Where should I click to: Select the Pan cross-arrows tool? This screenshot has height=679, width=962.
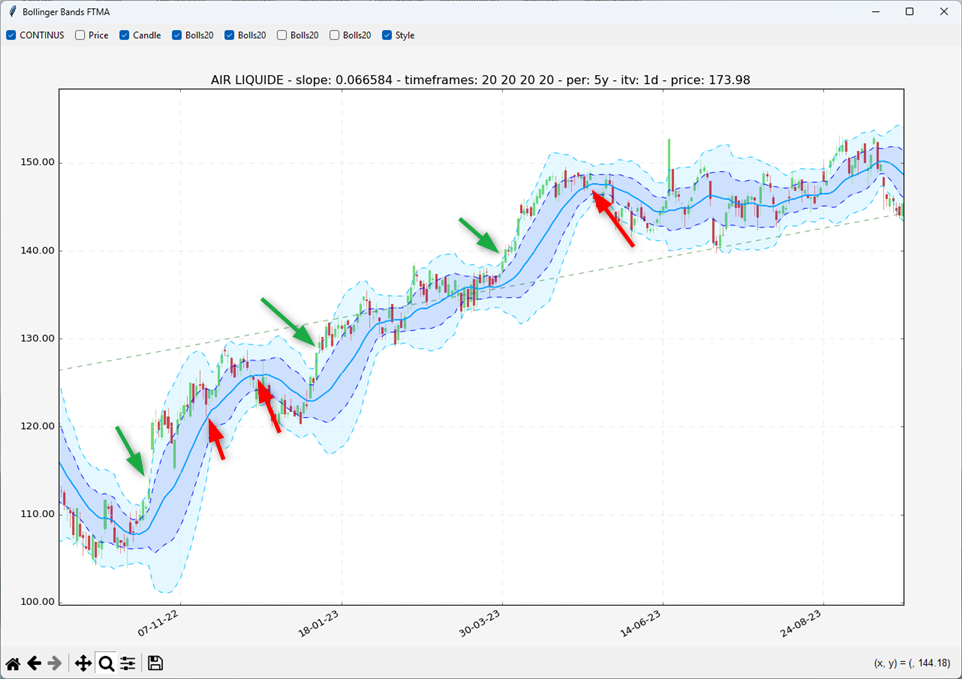(x=83, y=663)
